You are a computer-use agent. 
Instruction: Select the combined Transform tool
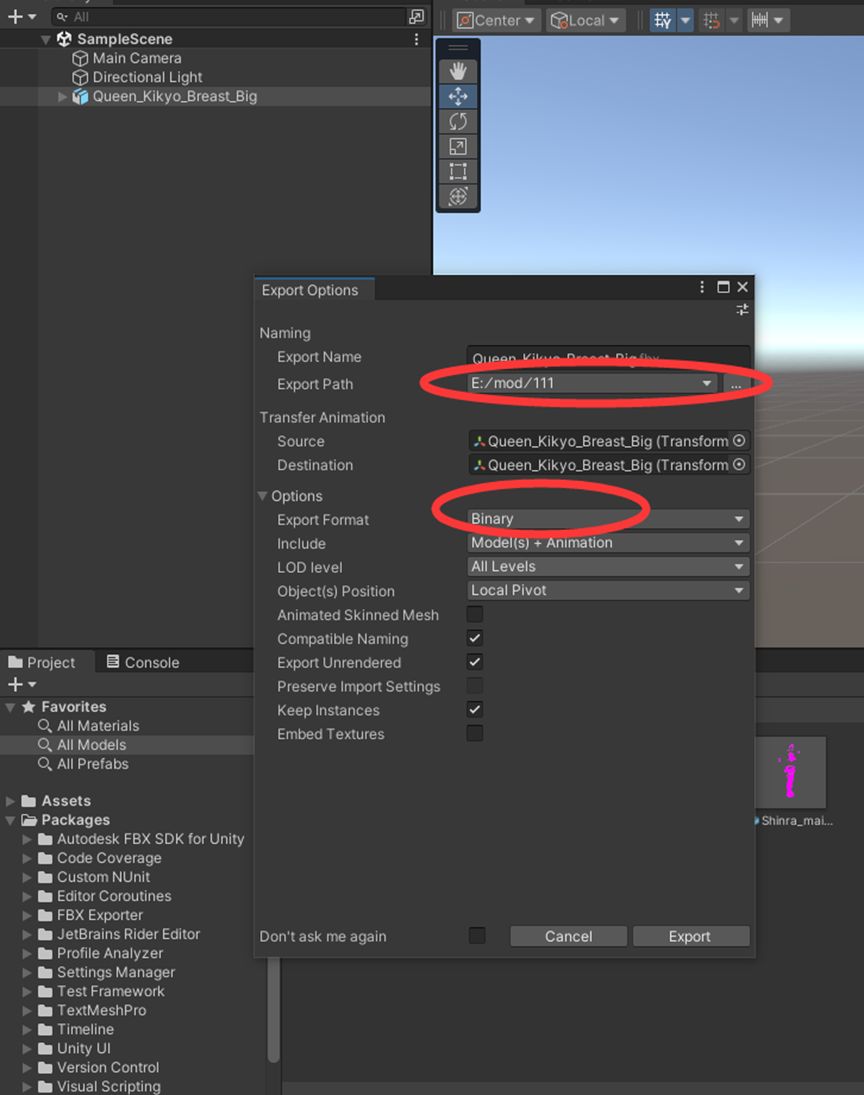[x=458, y=196]
